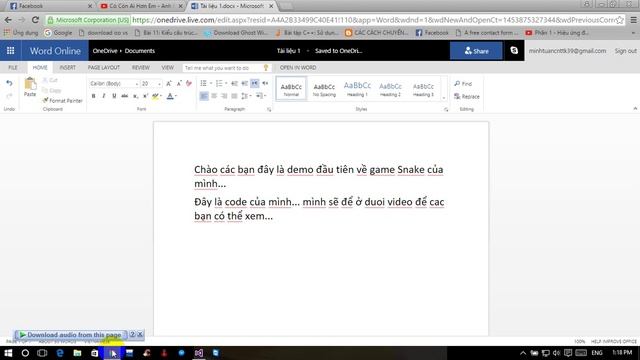Toggle Bold formatting

[93, 96]
